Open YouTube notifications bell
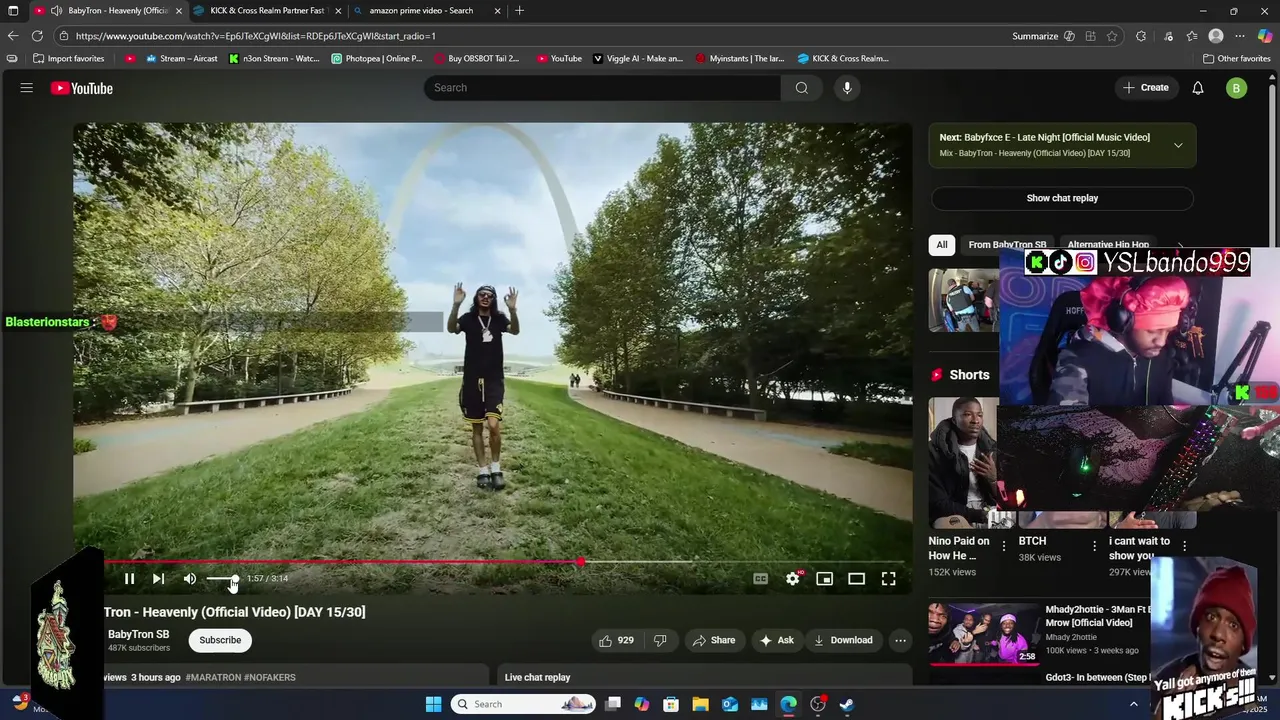 click(x=1198, y=88)
